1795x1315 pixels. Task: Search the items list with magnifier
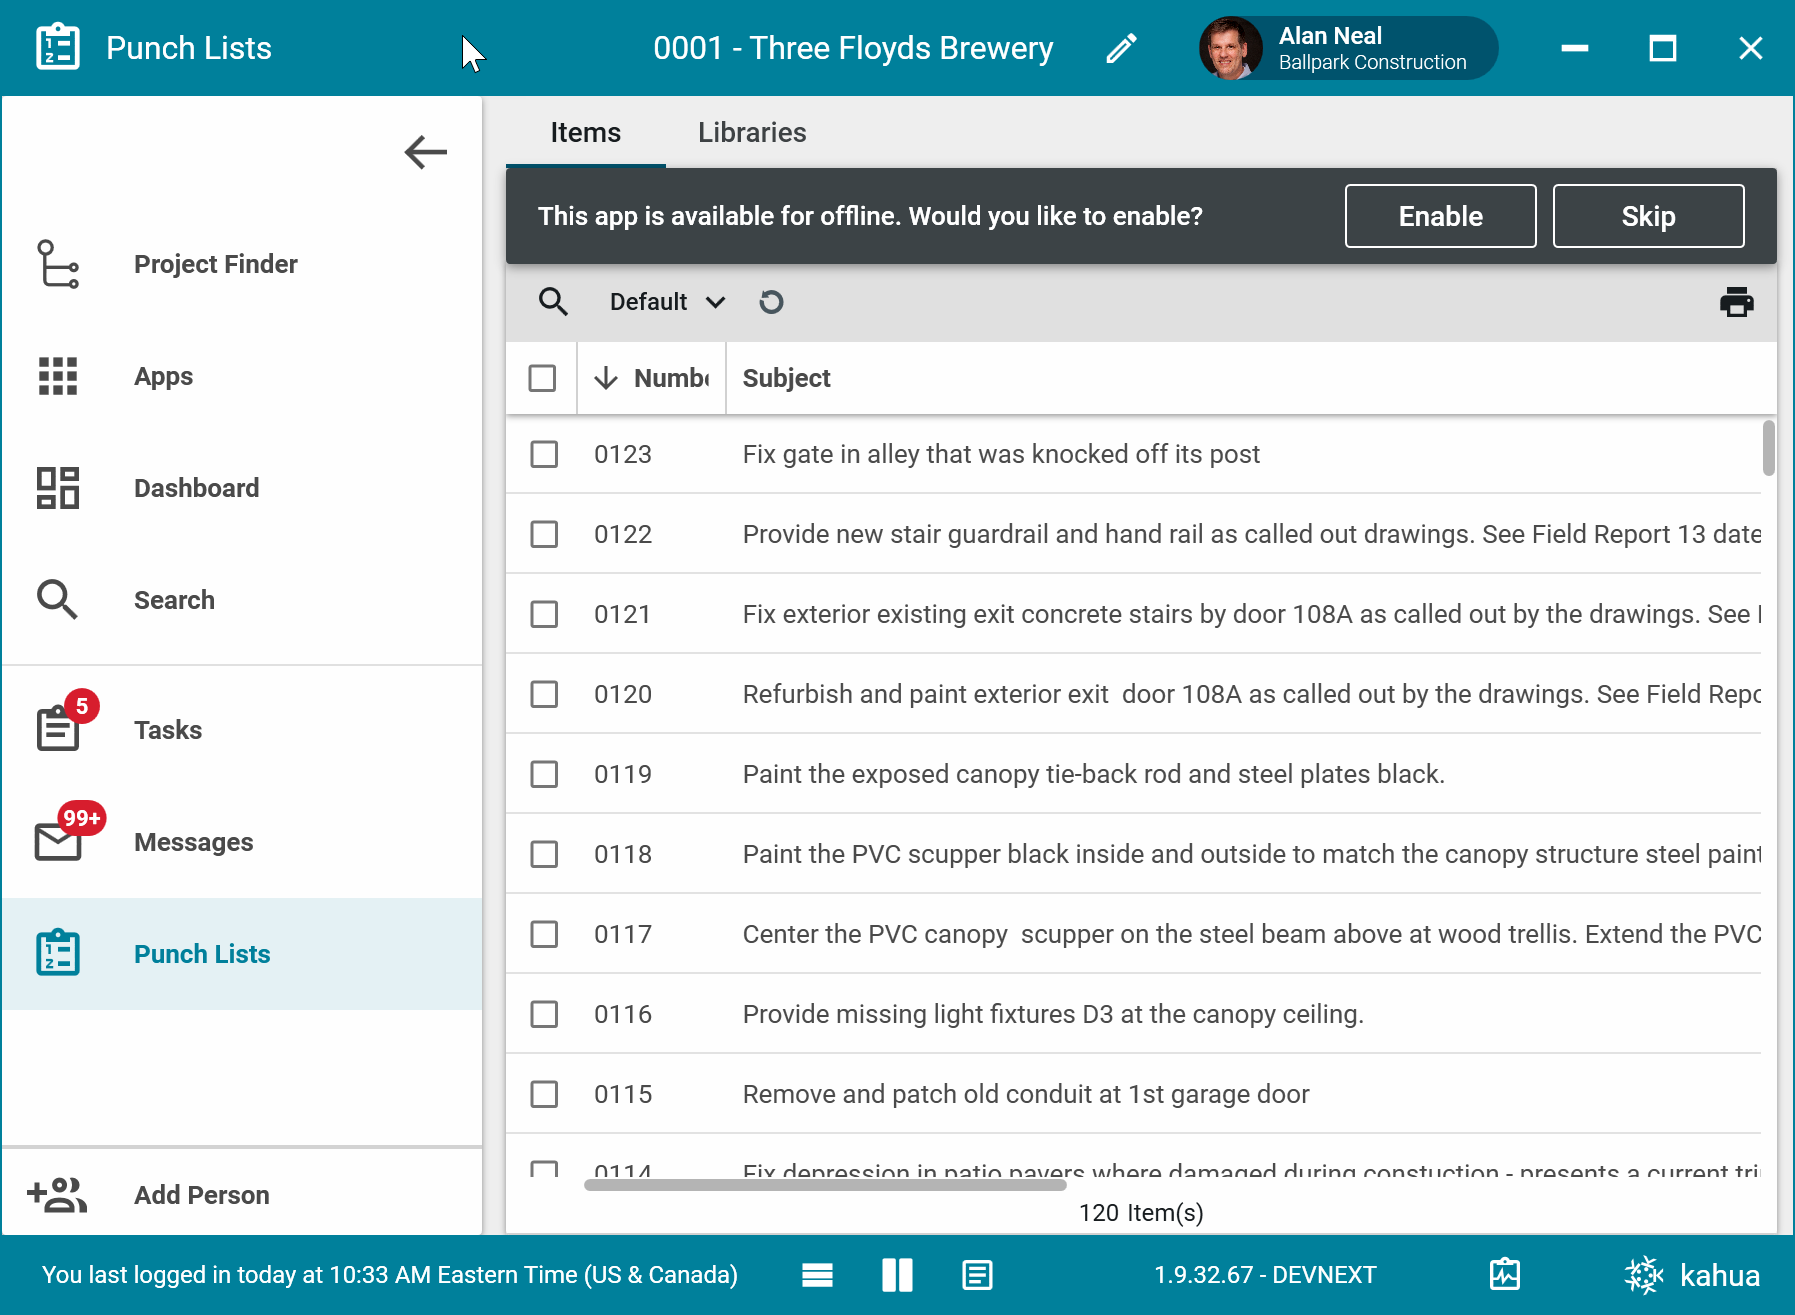point(553,301)
